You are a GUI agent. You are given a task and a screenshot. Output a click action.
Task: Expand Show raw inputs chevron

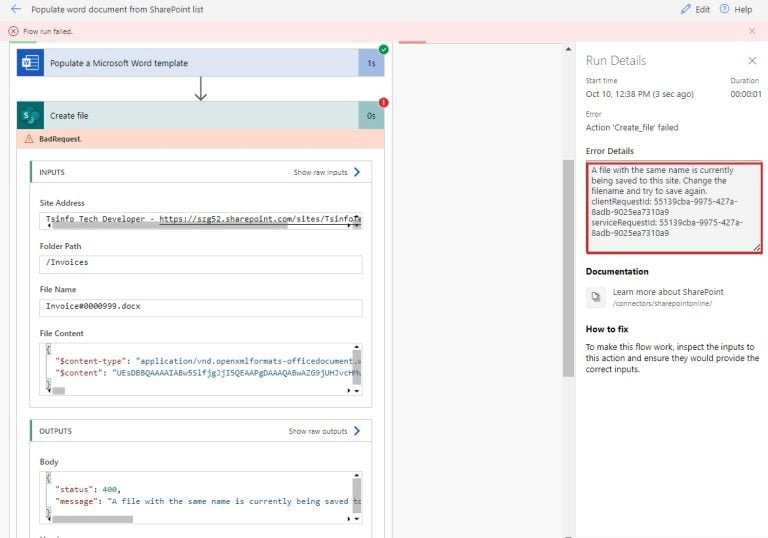coord(357,172)
